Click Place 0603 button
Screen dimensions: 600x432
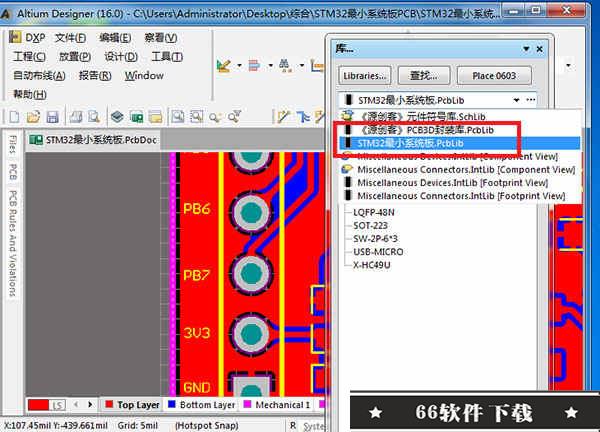(494, 76)
